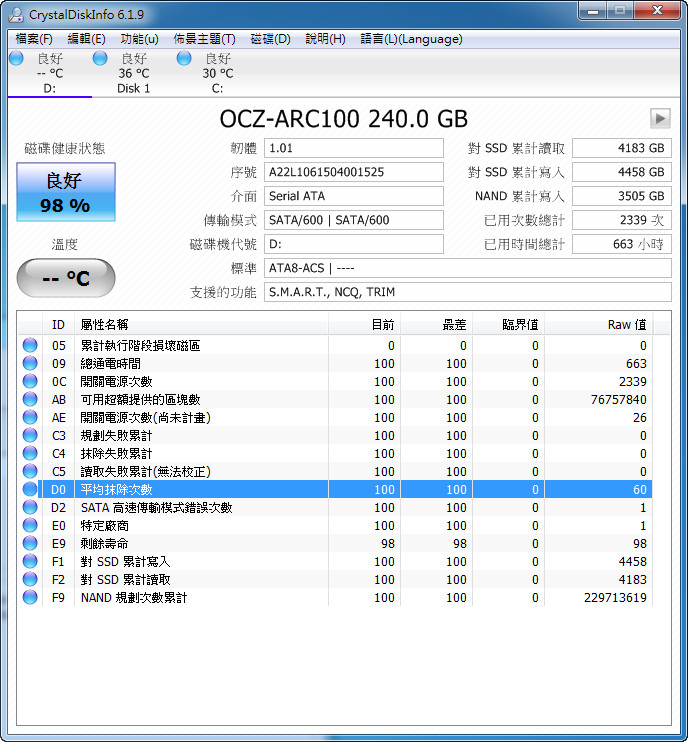Open the 編輯(E) menu
Viewport: 688px width, 742px height.
[87, 39]
